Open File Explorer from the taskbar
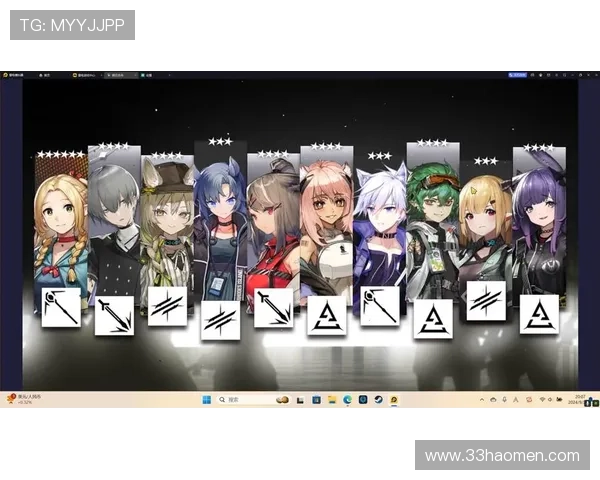 (331, 399)
